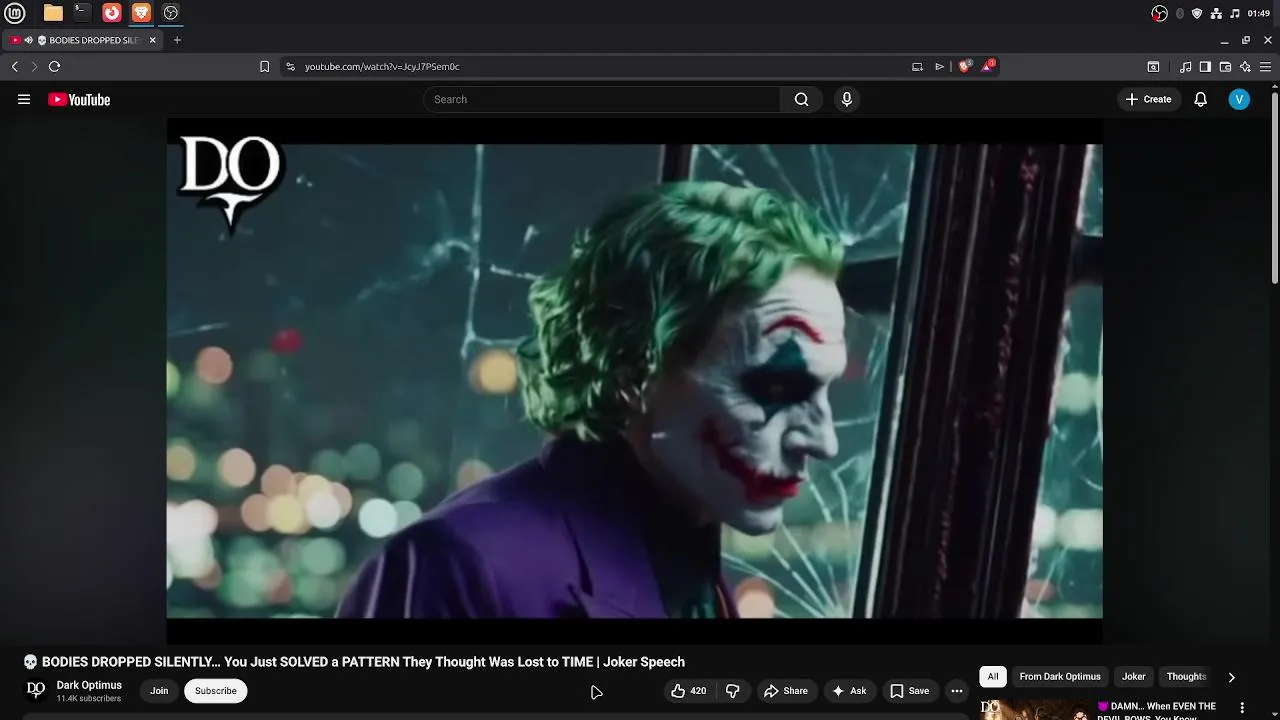This screenshot has height=720, width=1280.
Task: Open the cast/install device icon in the address bar
Action: (x=917, y=66)
